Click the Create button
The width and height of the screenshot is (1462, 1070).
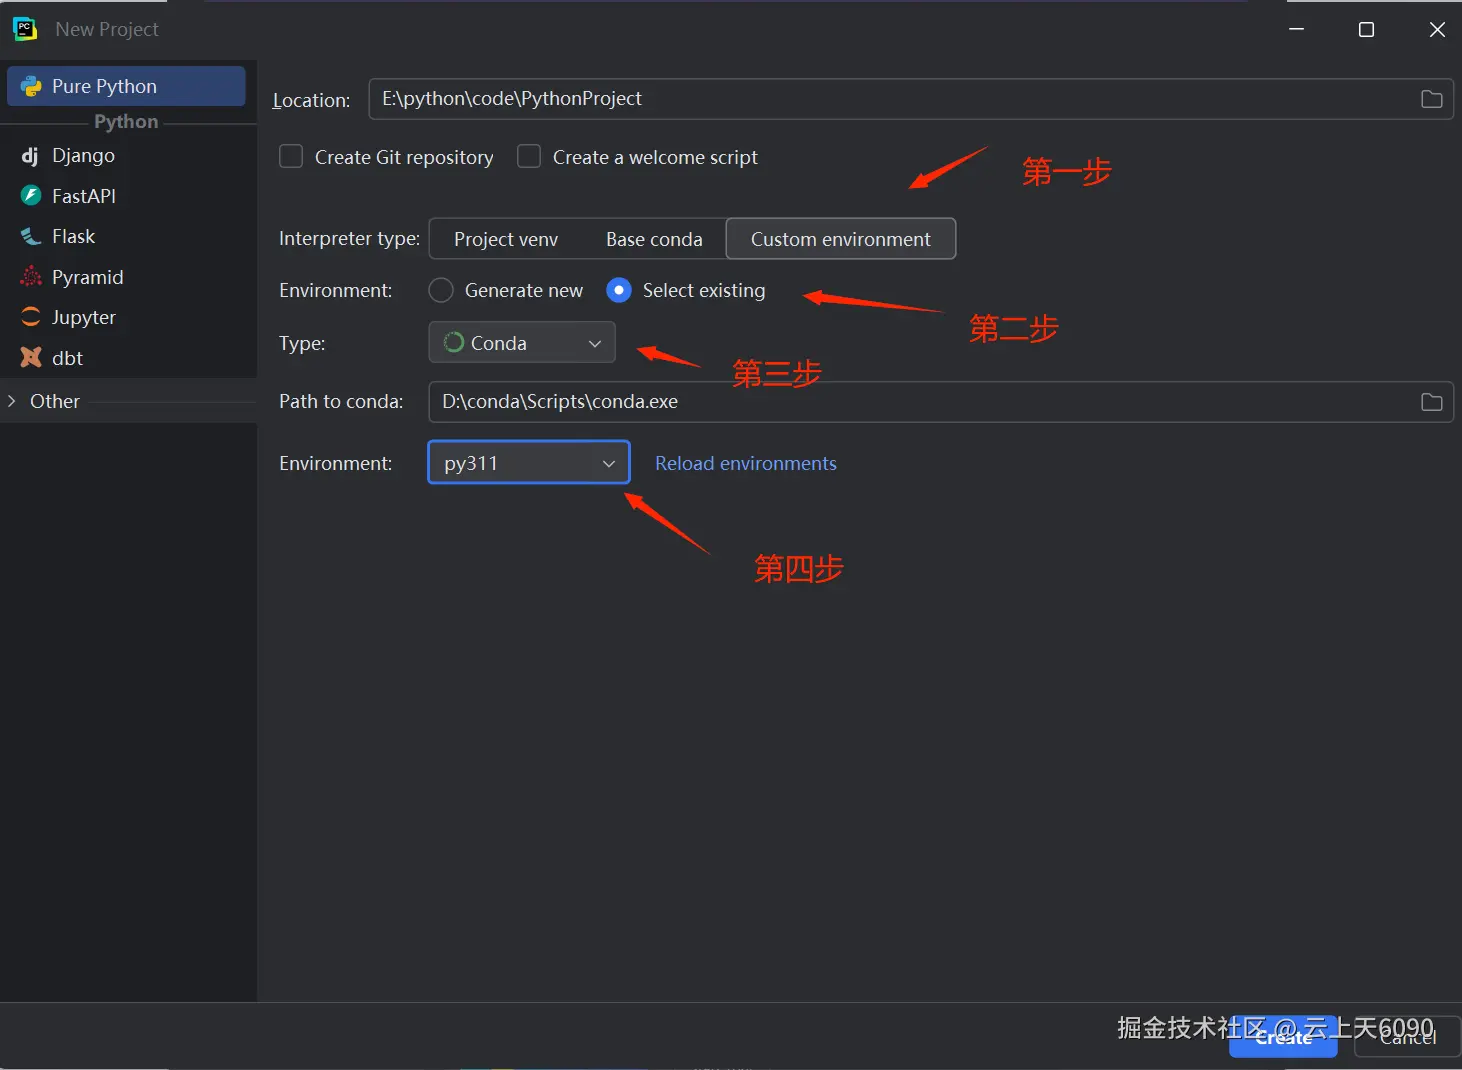(1283, 1038)
